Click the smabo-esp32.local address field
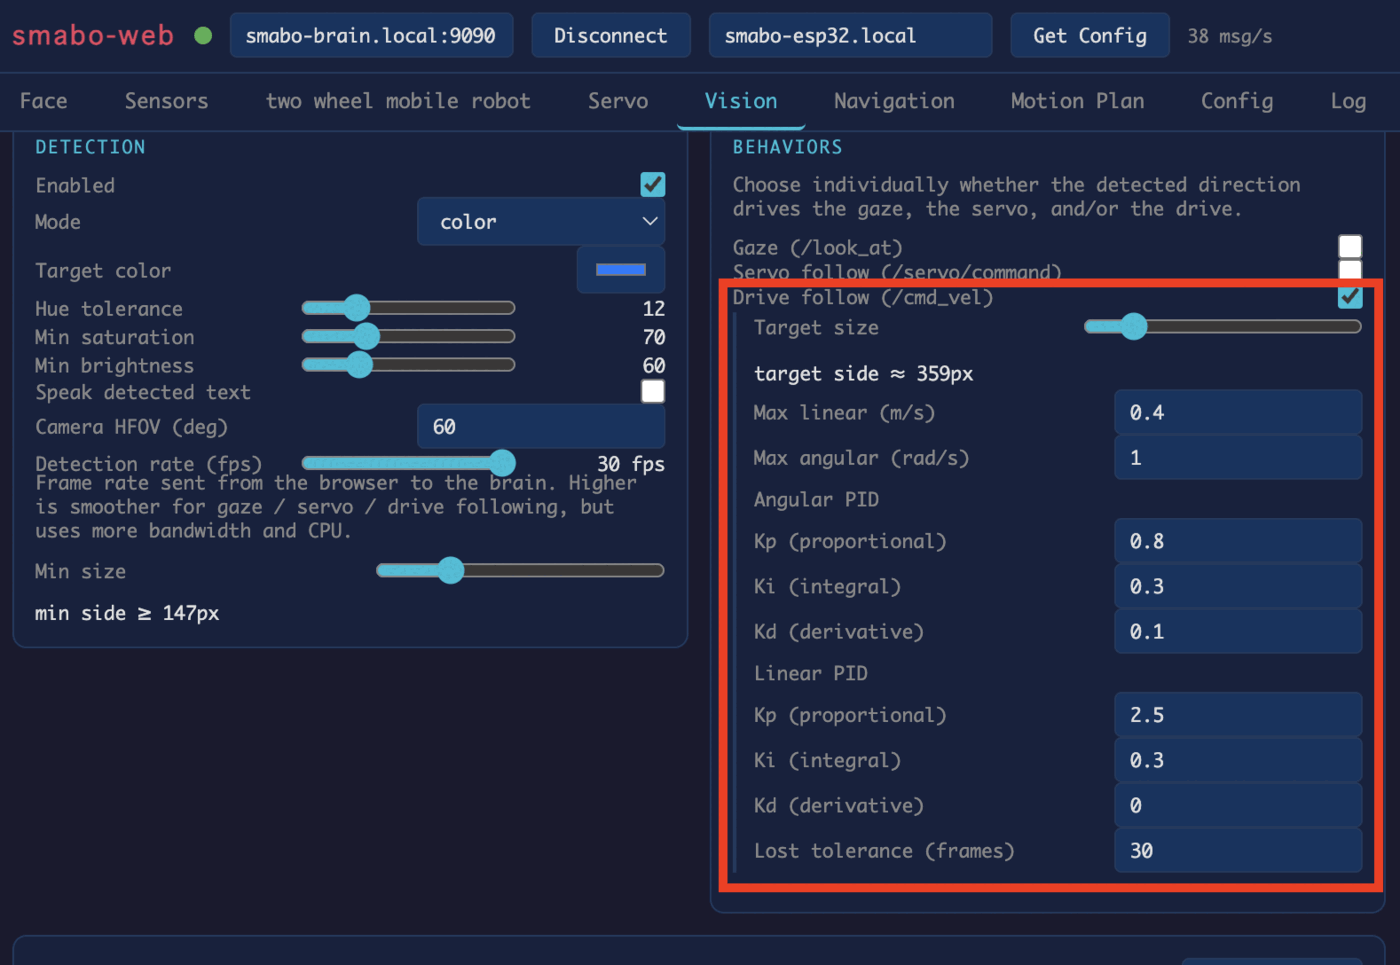The height and width of the screenshot is (965, 1400). (x=850, y=36)
